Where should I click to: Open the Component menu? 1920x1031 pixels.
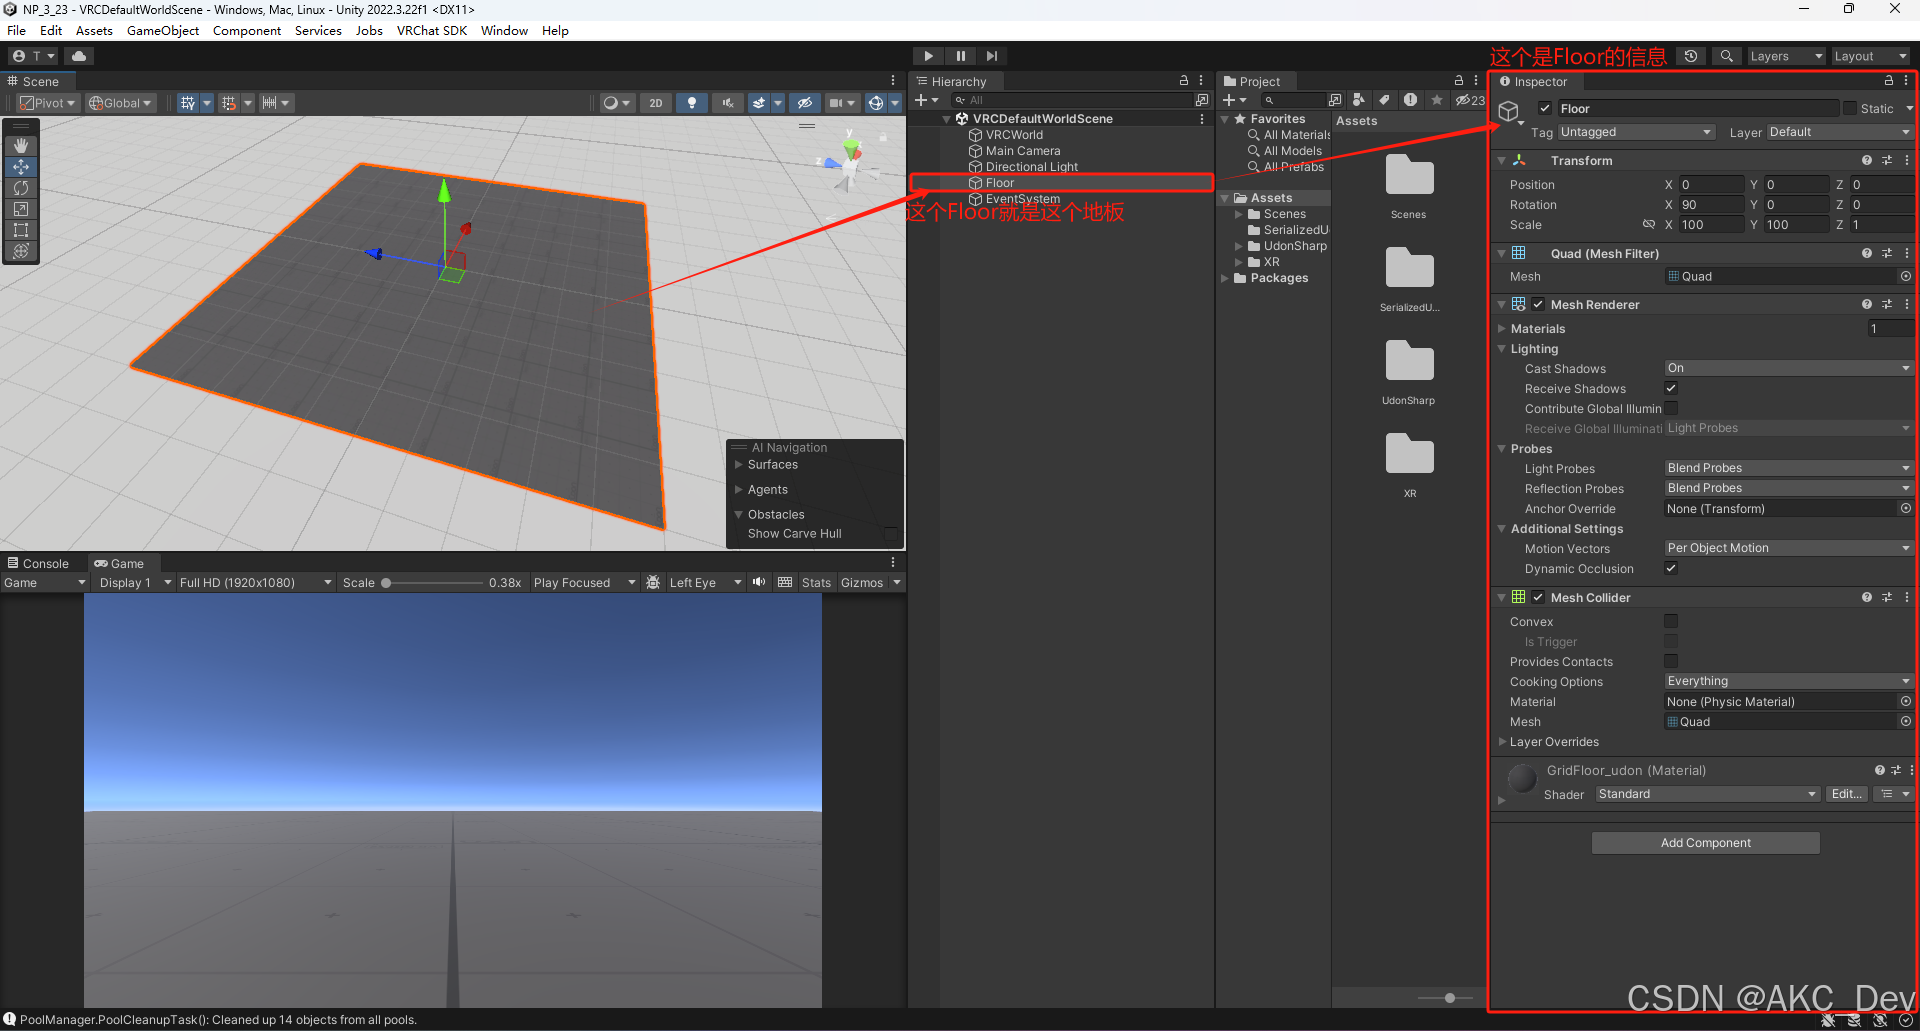pyautogui.click(x=247, y=31)
